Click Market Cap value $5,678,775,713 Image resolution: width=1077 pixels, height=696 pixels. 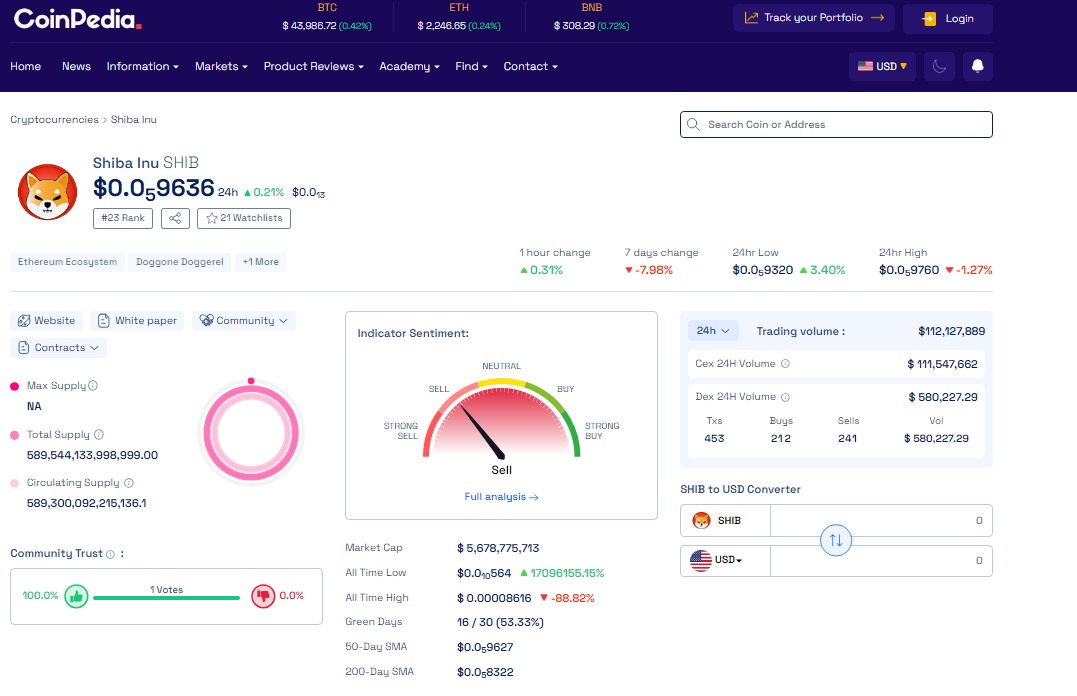pos(498,548)
